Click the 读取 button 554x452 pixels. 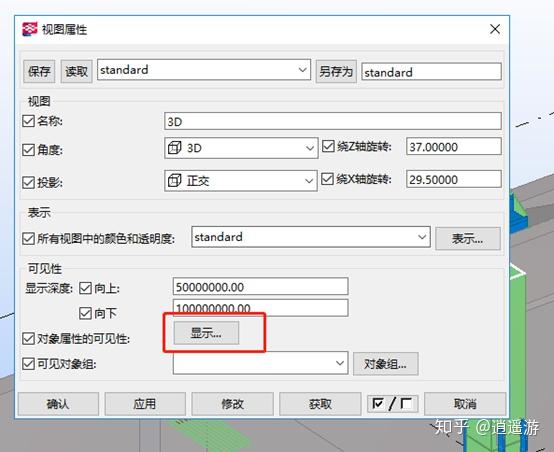[x=76, y=71]
